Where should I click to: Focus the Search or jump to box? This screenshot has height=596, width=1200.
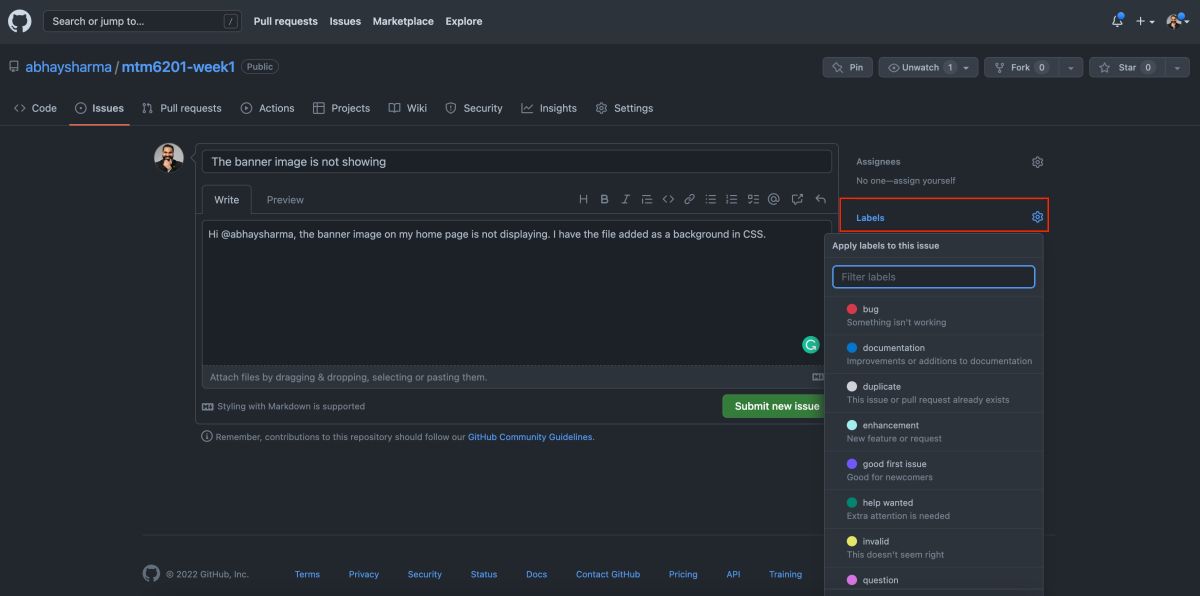click(x=143, y=21)
